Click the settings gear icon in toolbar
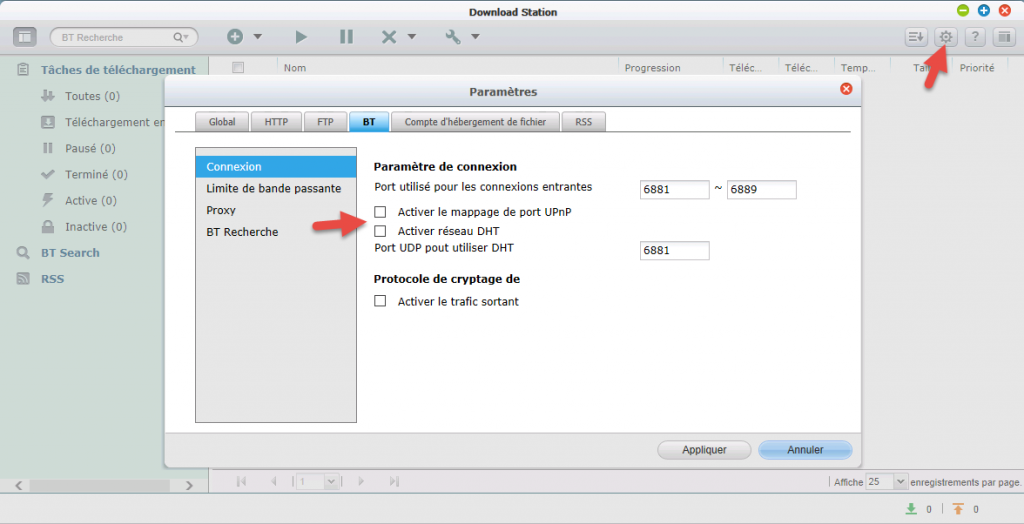The image size is (1024, 524). [946, 37]
